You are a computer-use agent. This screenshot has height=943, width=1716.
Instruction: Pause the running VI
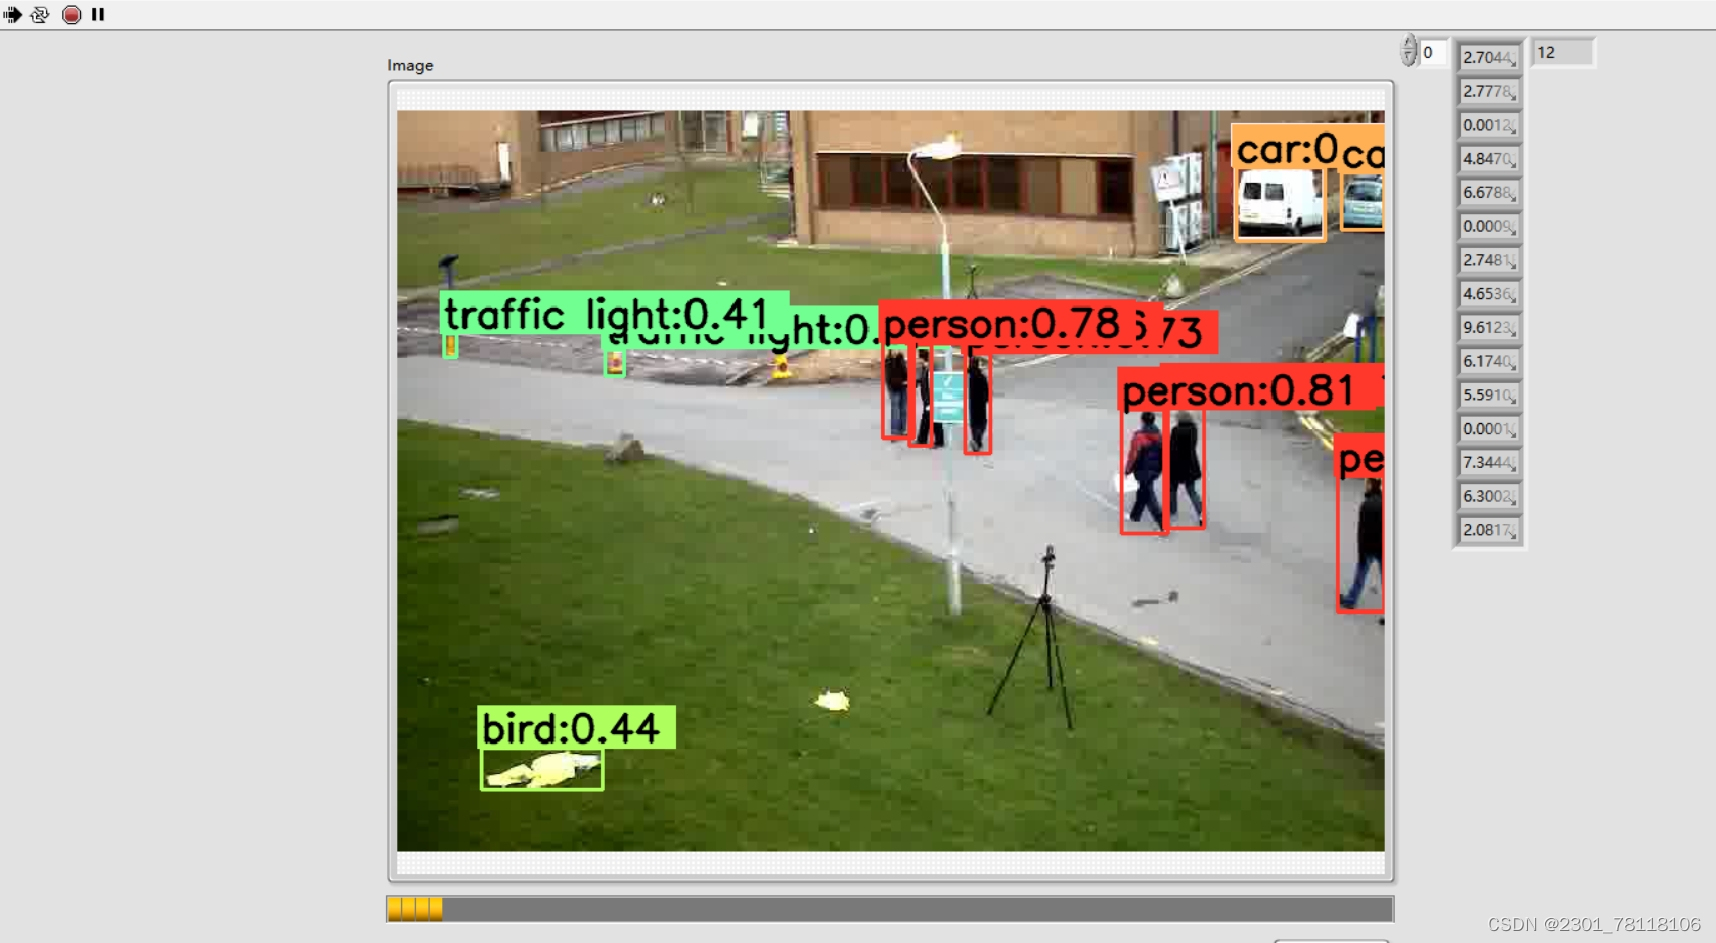97,14
